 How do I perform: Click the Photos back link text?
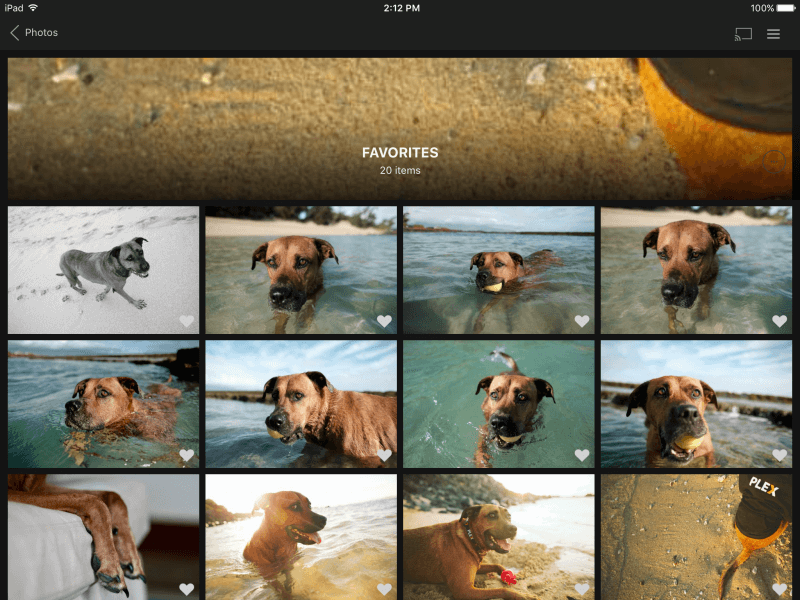41,33
